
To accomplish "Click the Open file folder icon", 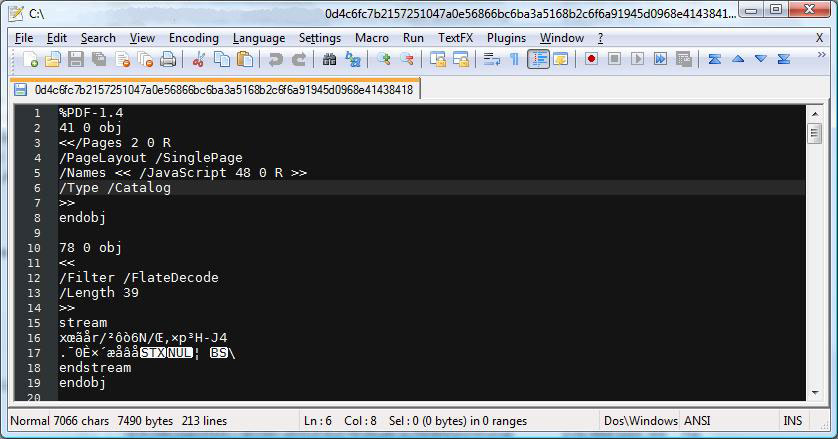I will 53,60.
